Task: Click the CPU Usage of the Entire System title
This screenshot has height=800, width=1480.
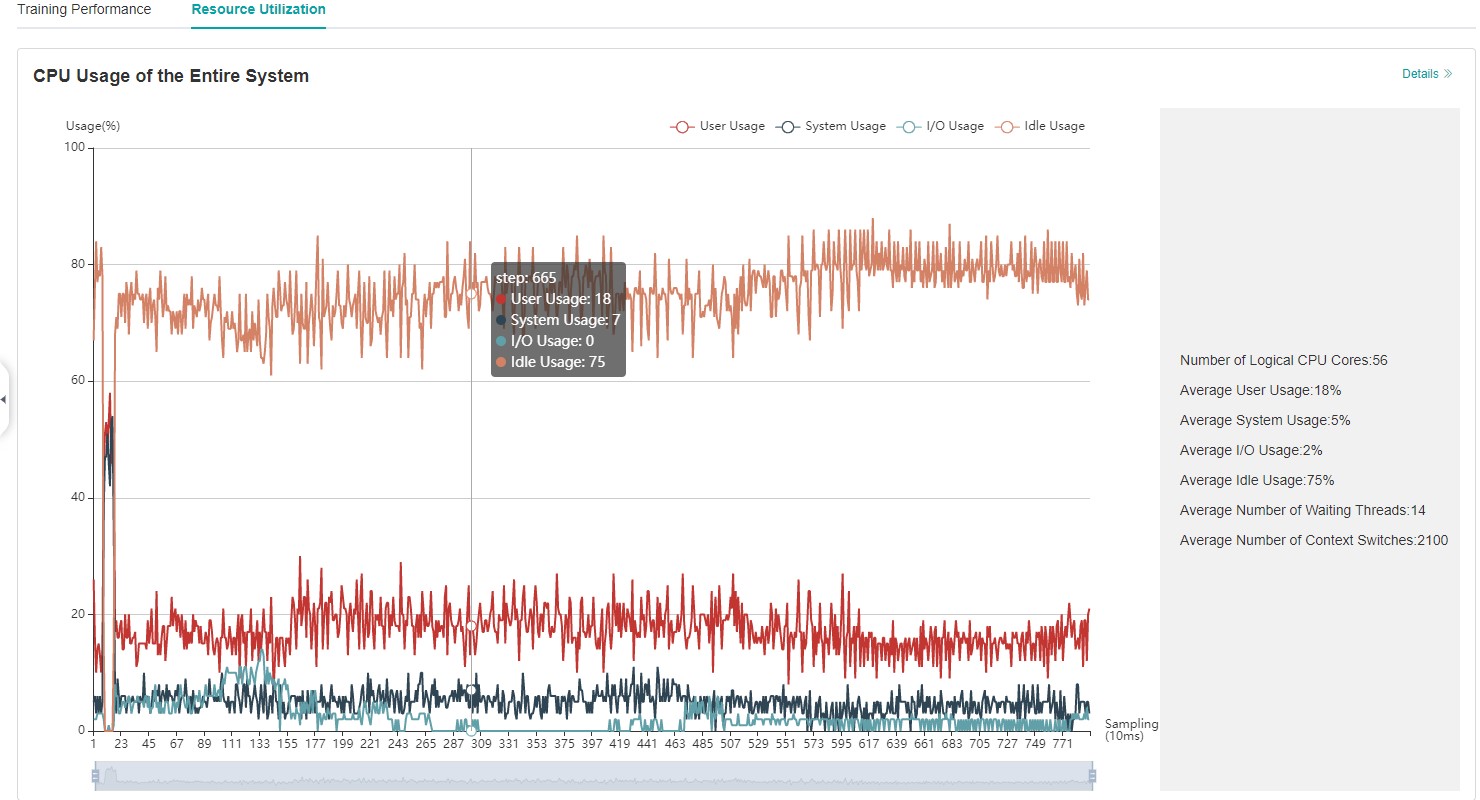Action: coord(171,76)
